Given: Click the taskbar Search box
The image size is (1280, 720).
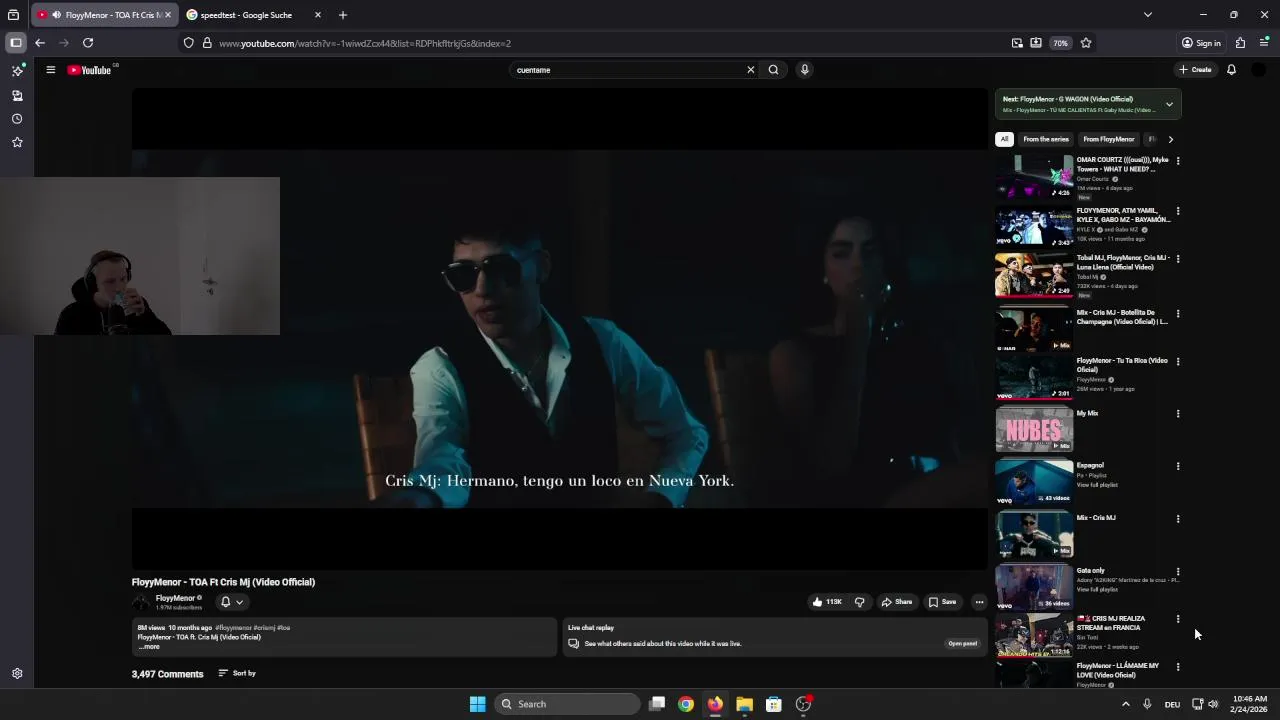Looking at the screenshot, I should click(x=568, y=704).
